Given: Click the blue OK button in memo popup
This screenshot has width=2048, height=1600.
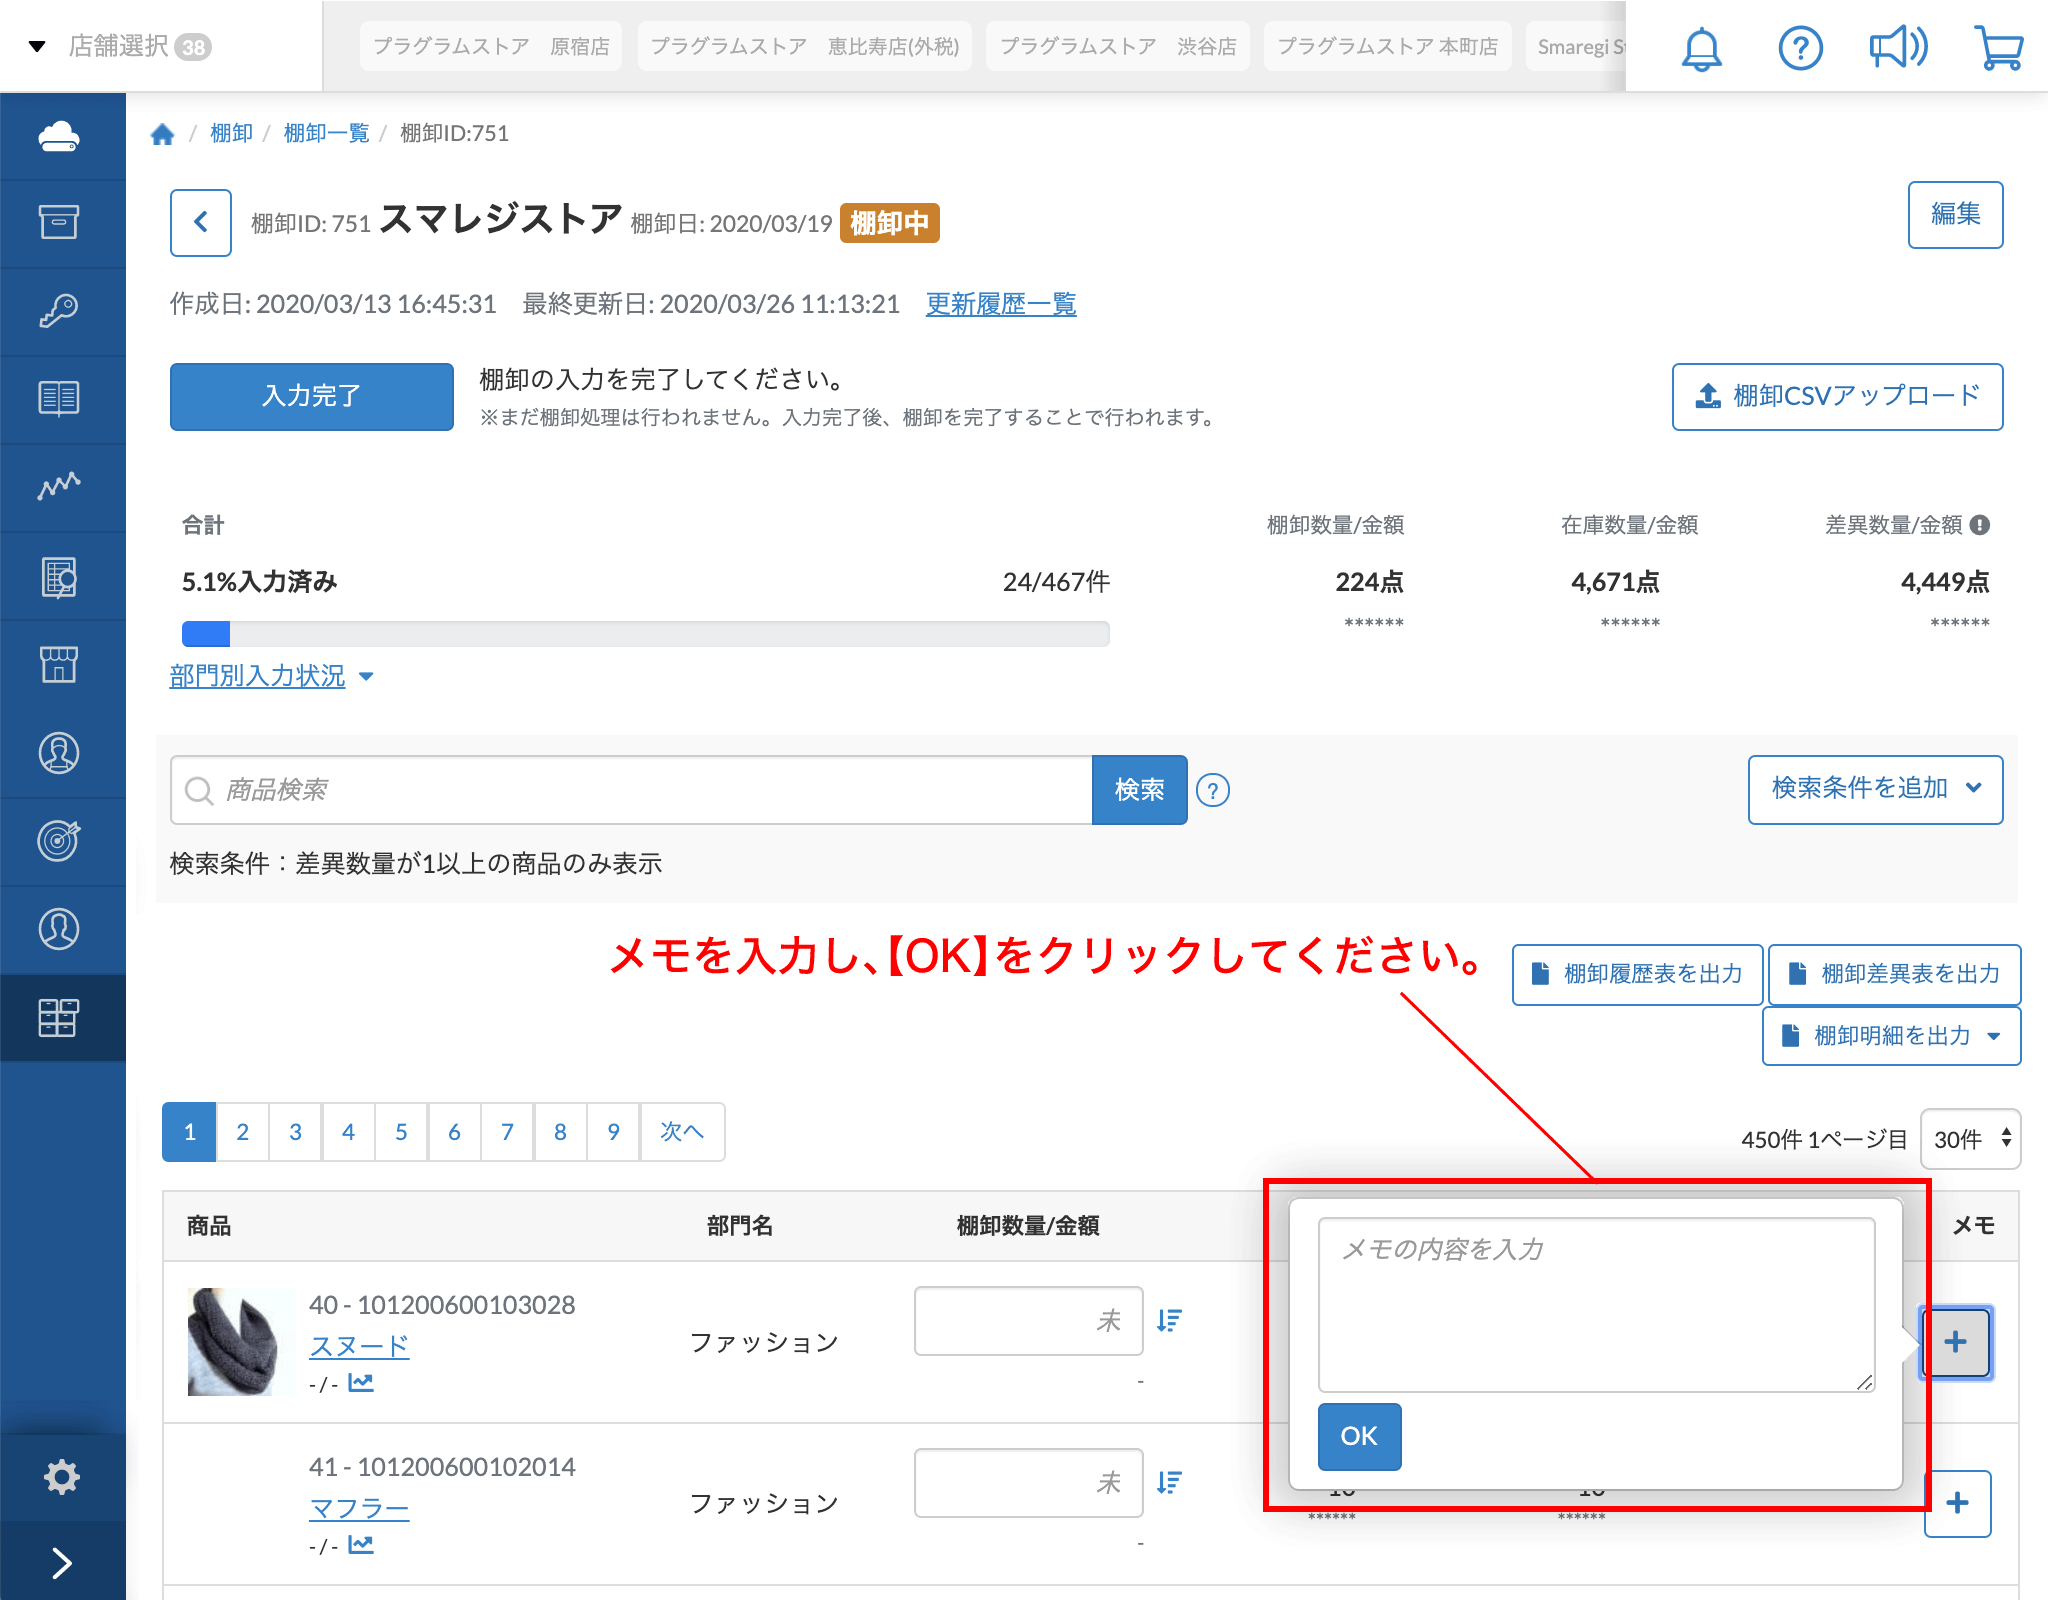Looking at the screenshot, I should [x=1359, y=1436].
